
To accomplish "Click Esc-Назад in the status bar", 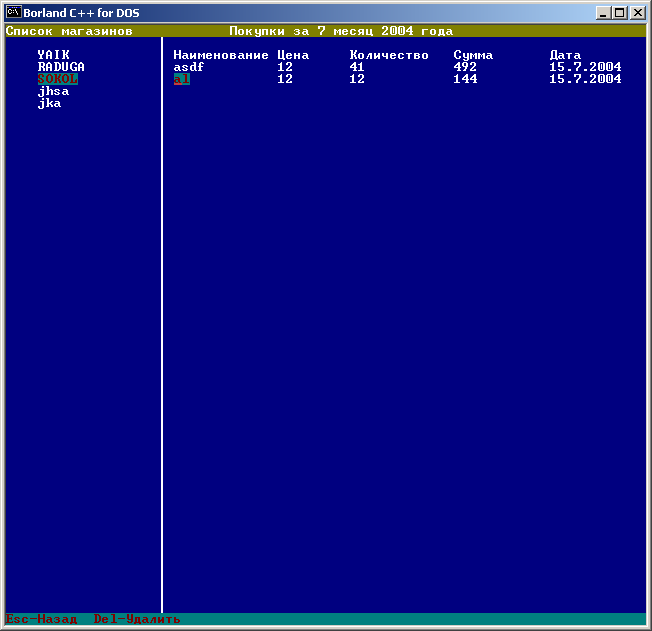I will coord(42,619).
